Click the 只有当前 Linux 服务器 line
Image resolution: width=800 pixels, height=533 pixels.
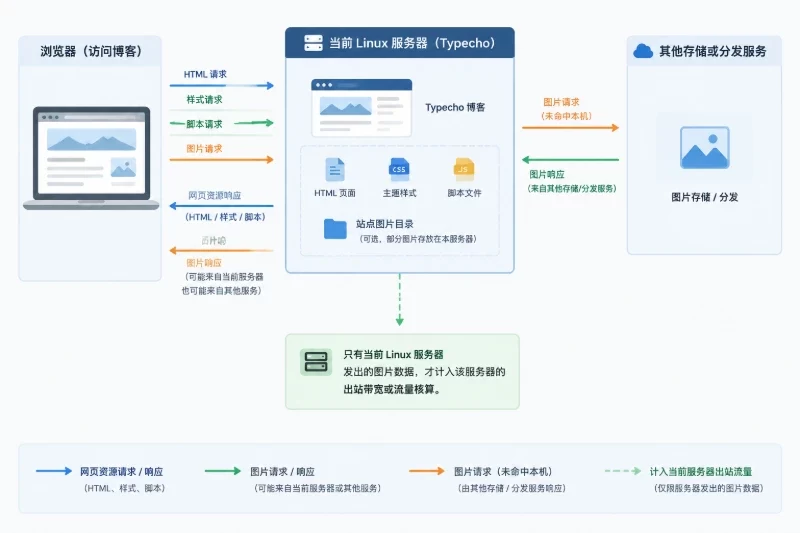393,354
